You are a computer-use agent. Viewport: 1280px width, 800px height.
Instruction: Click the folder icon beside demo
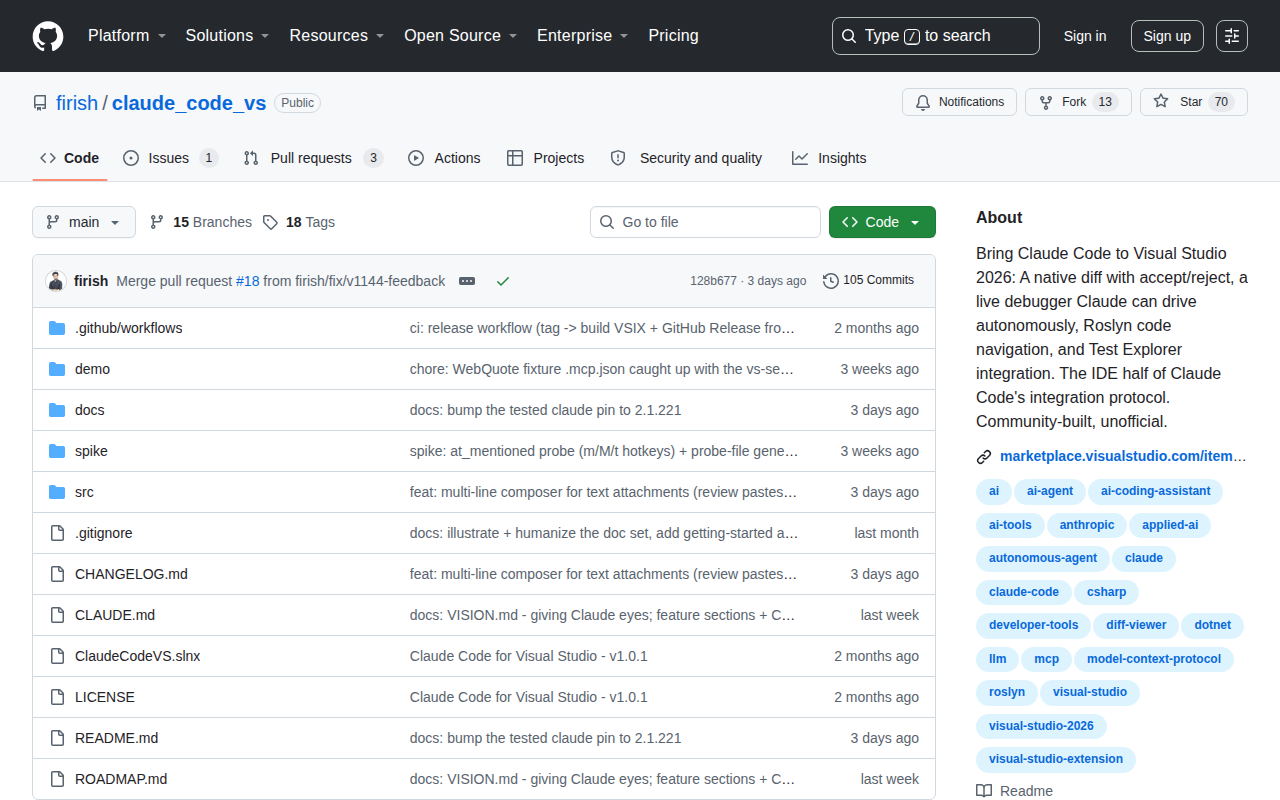click(57, 369)
